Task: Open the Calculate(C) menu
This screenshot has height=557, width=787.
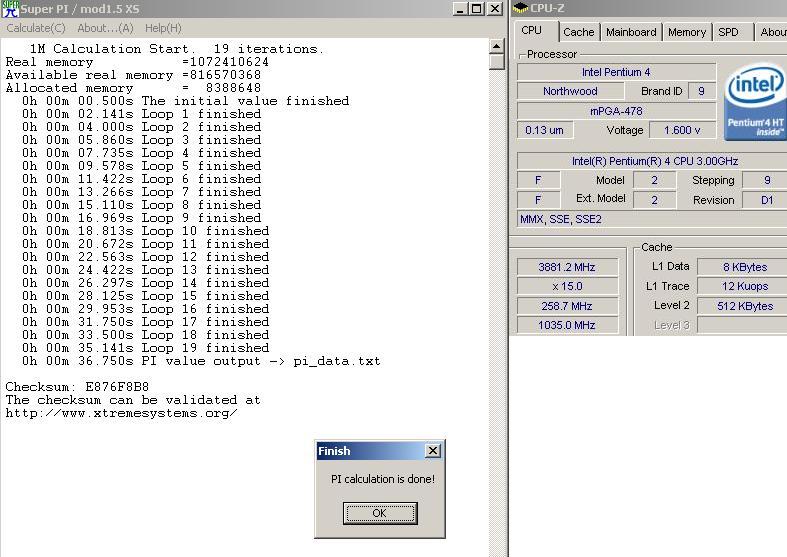Action: (x=36, y=28)
